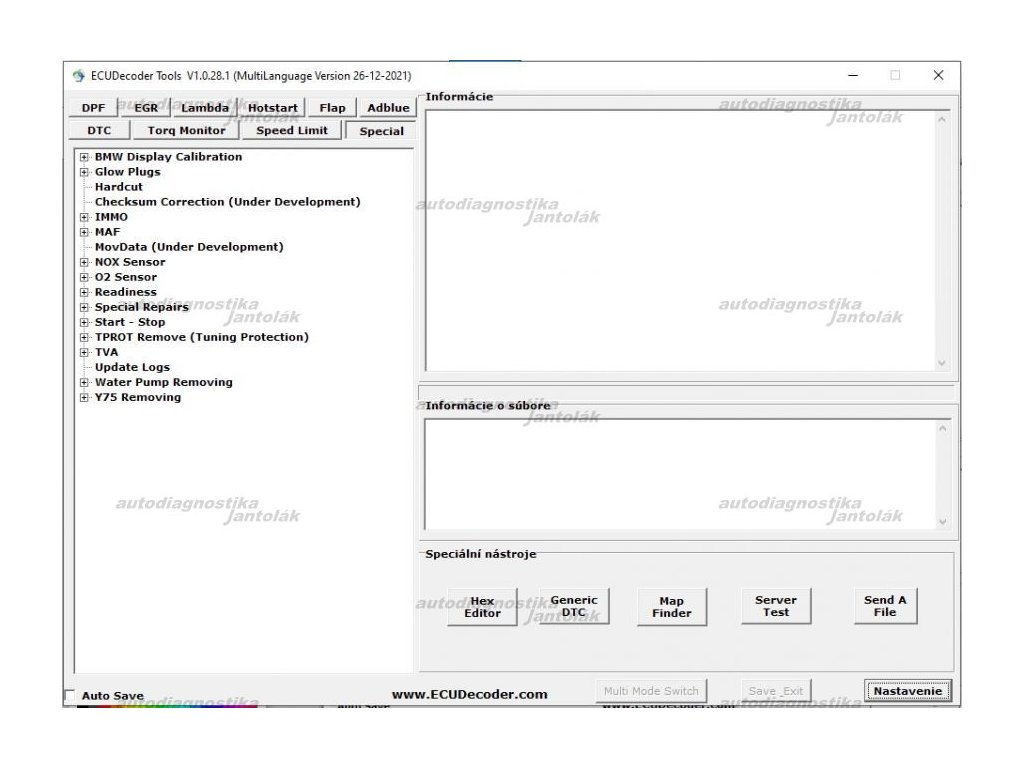Expand the TPROT Remove tree node
1024x768 pixels.
tap(84, 337)
